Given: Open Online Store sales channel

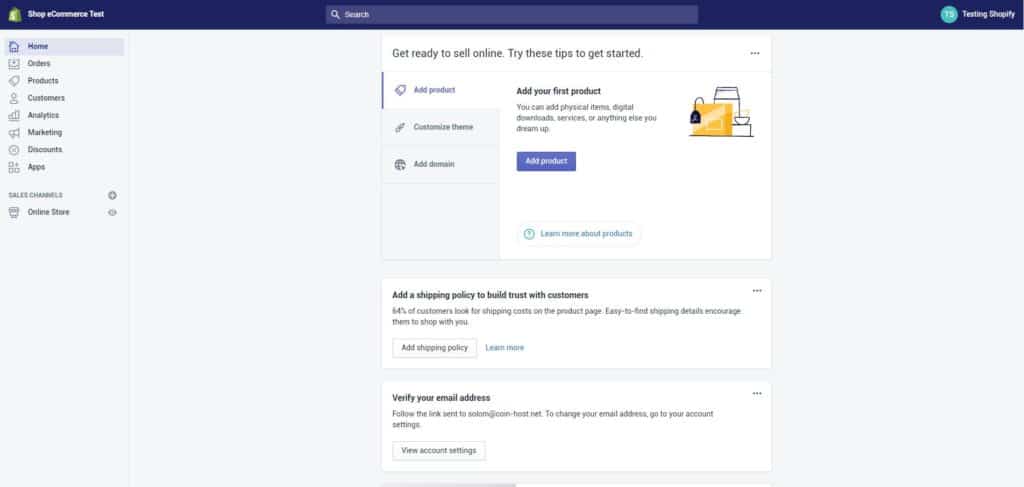Looking at the screenshot, I should tap(48, 212).
